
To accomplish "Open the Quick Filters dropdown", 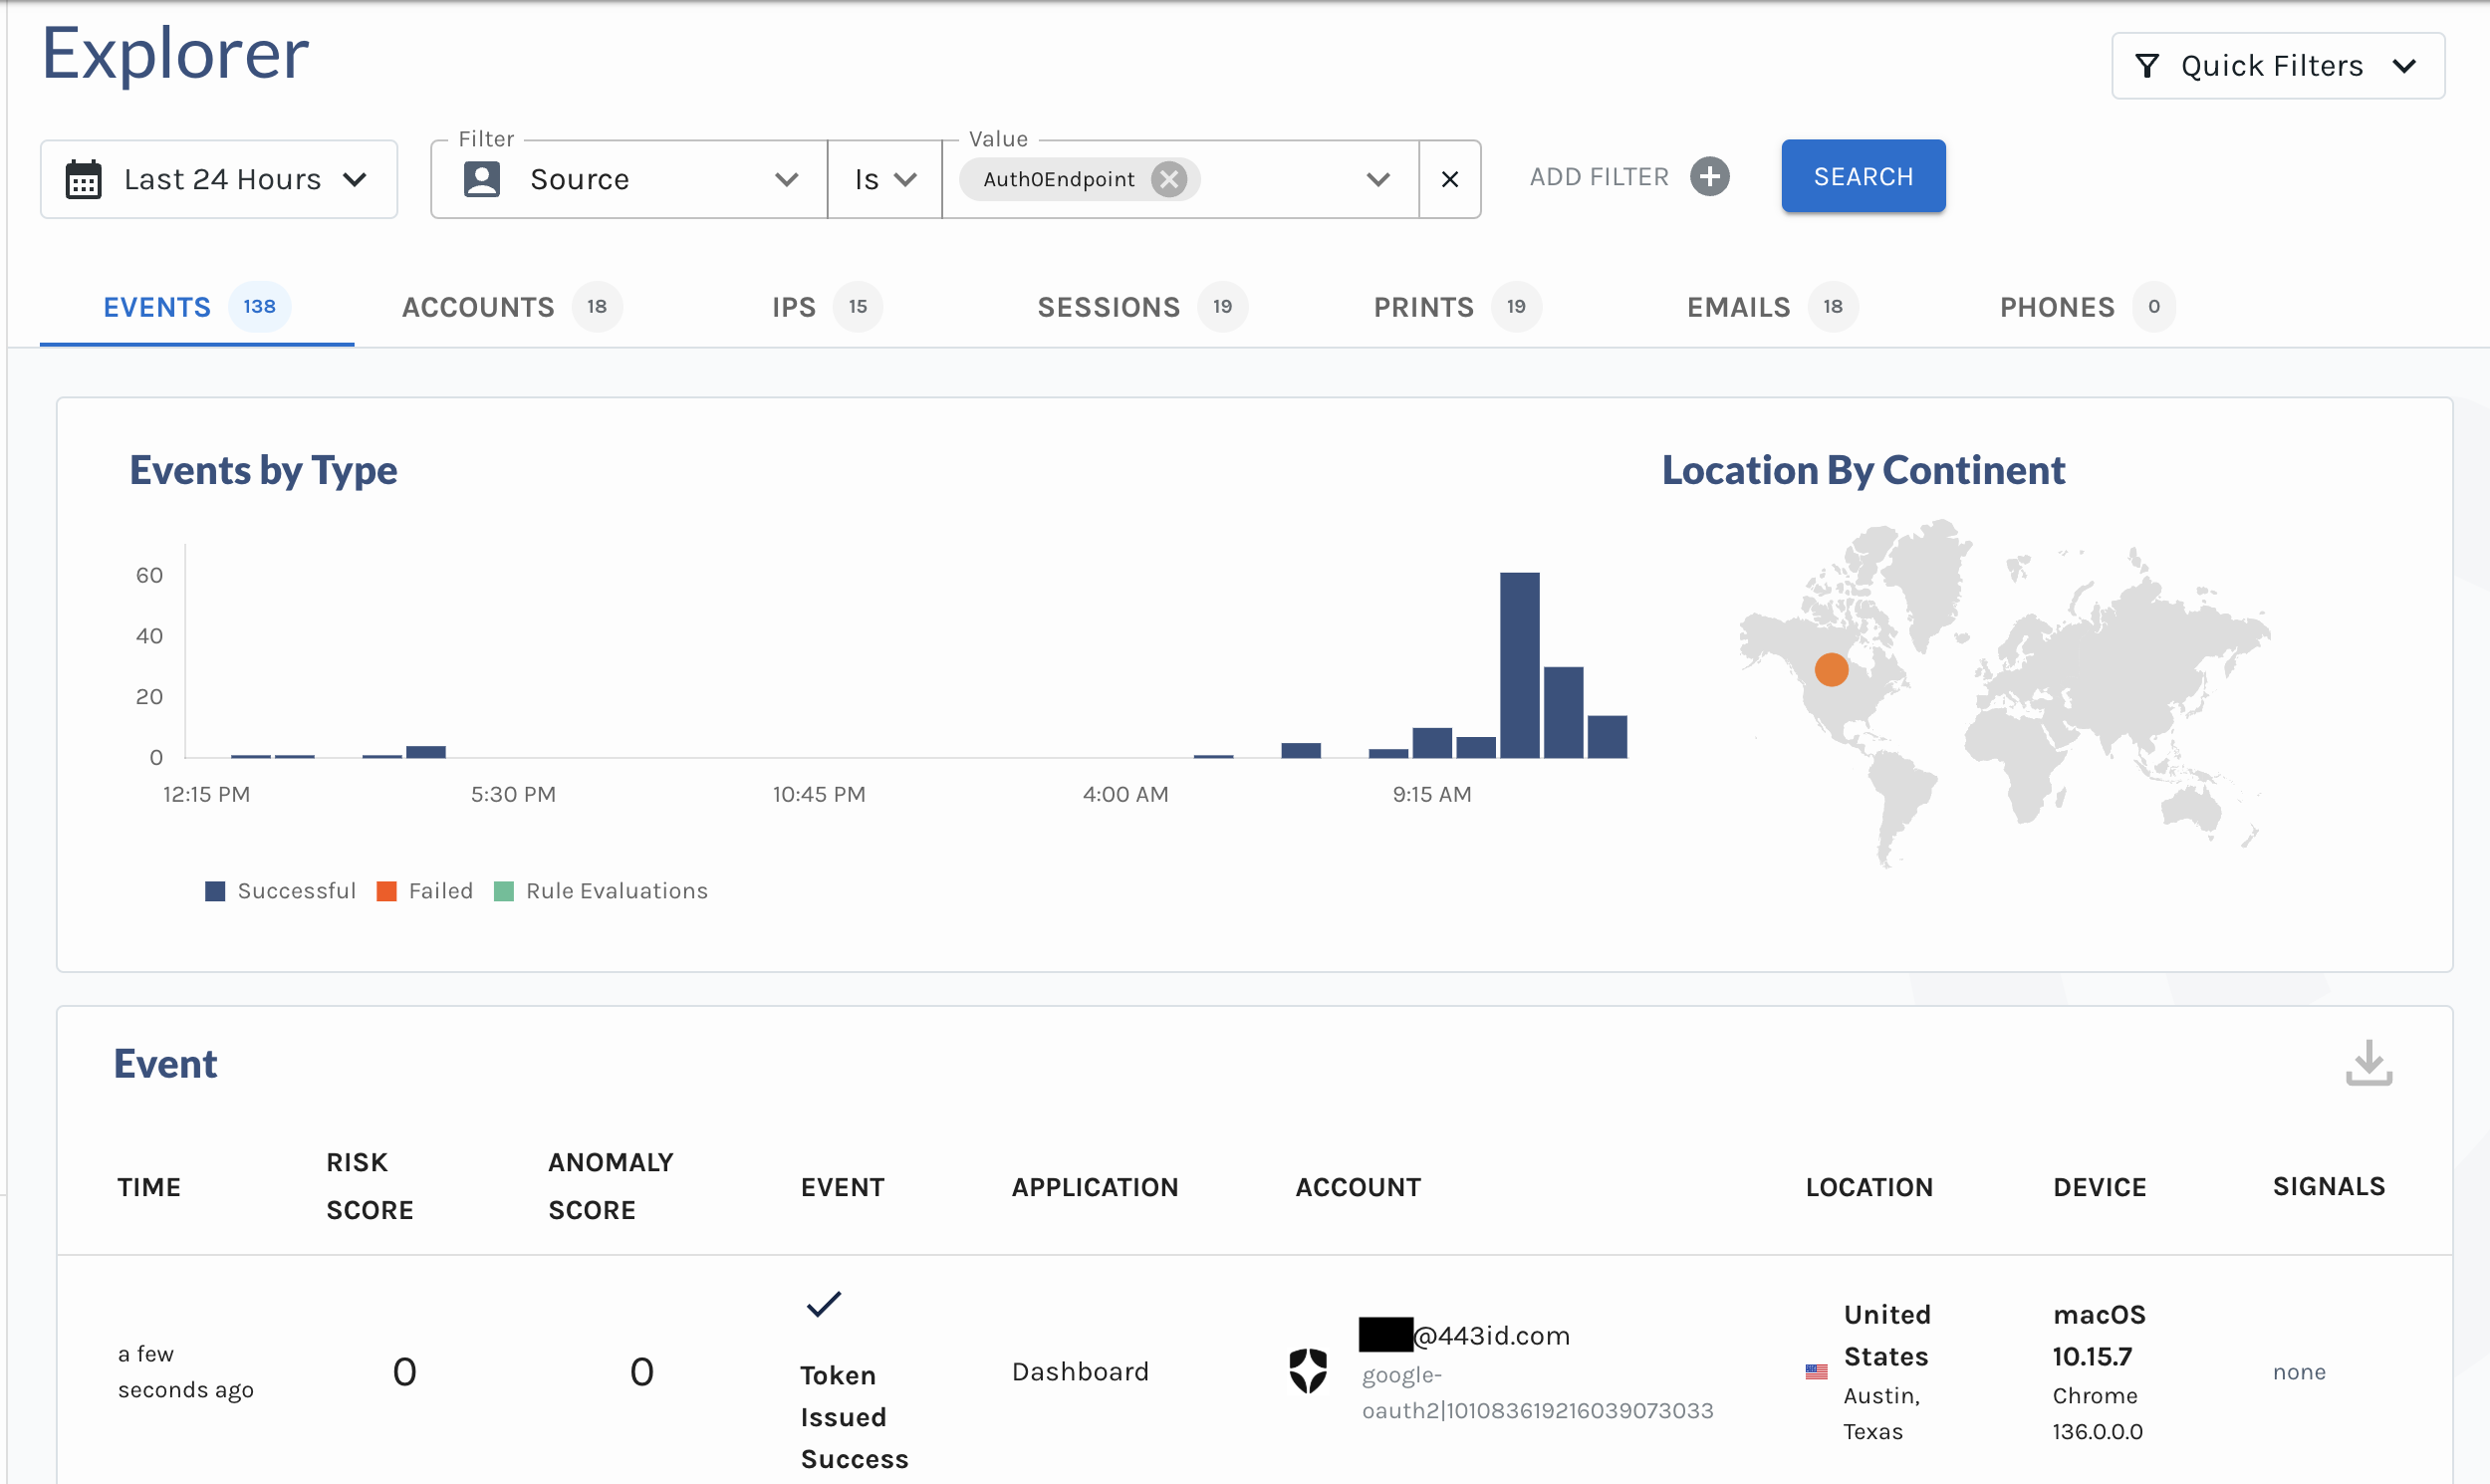I will point(2277,66).
